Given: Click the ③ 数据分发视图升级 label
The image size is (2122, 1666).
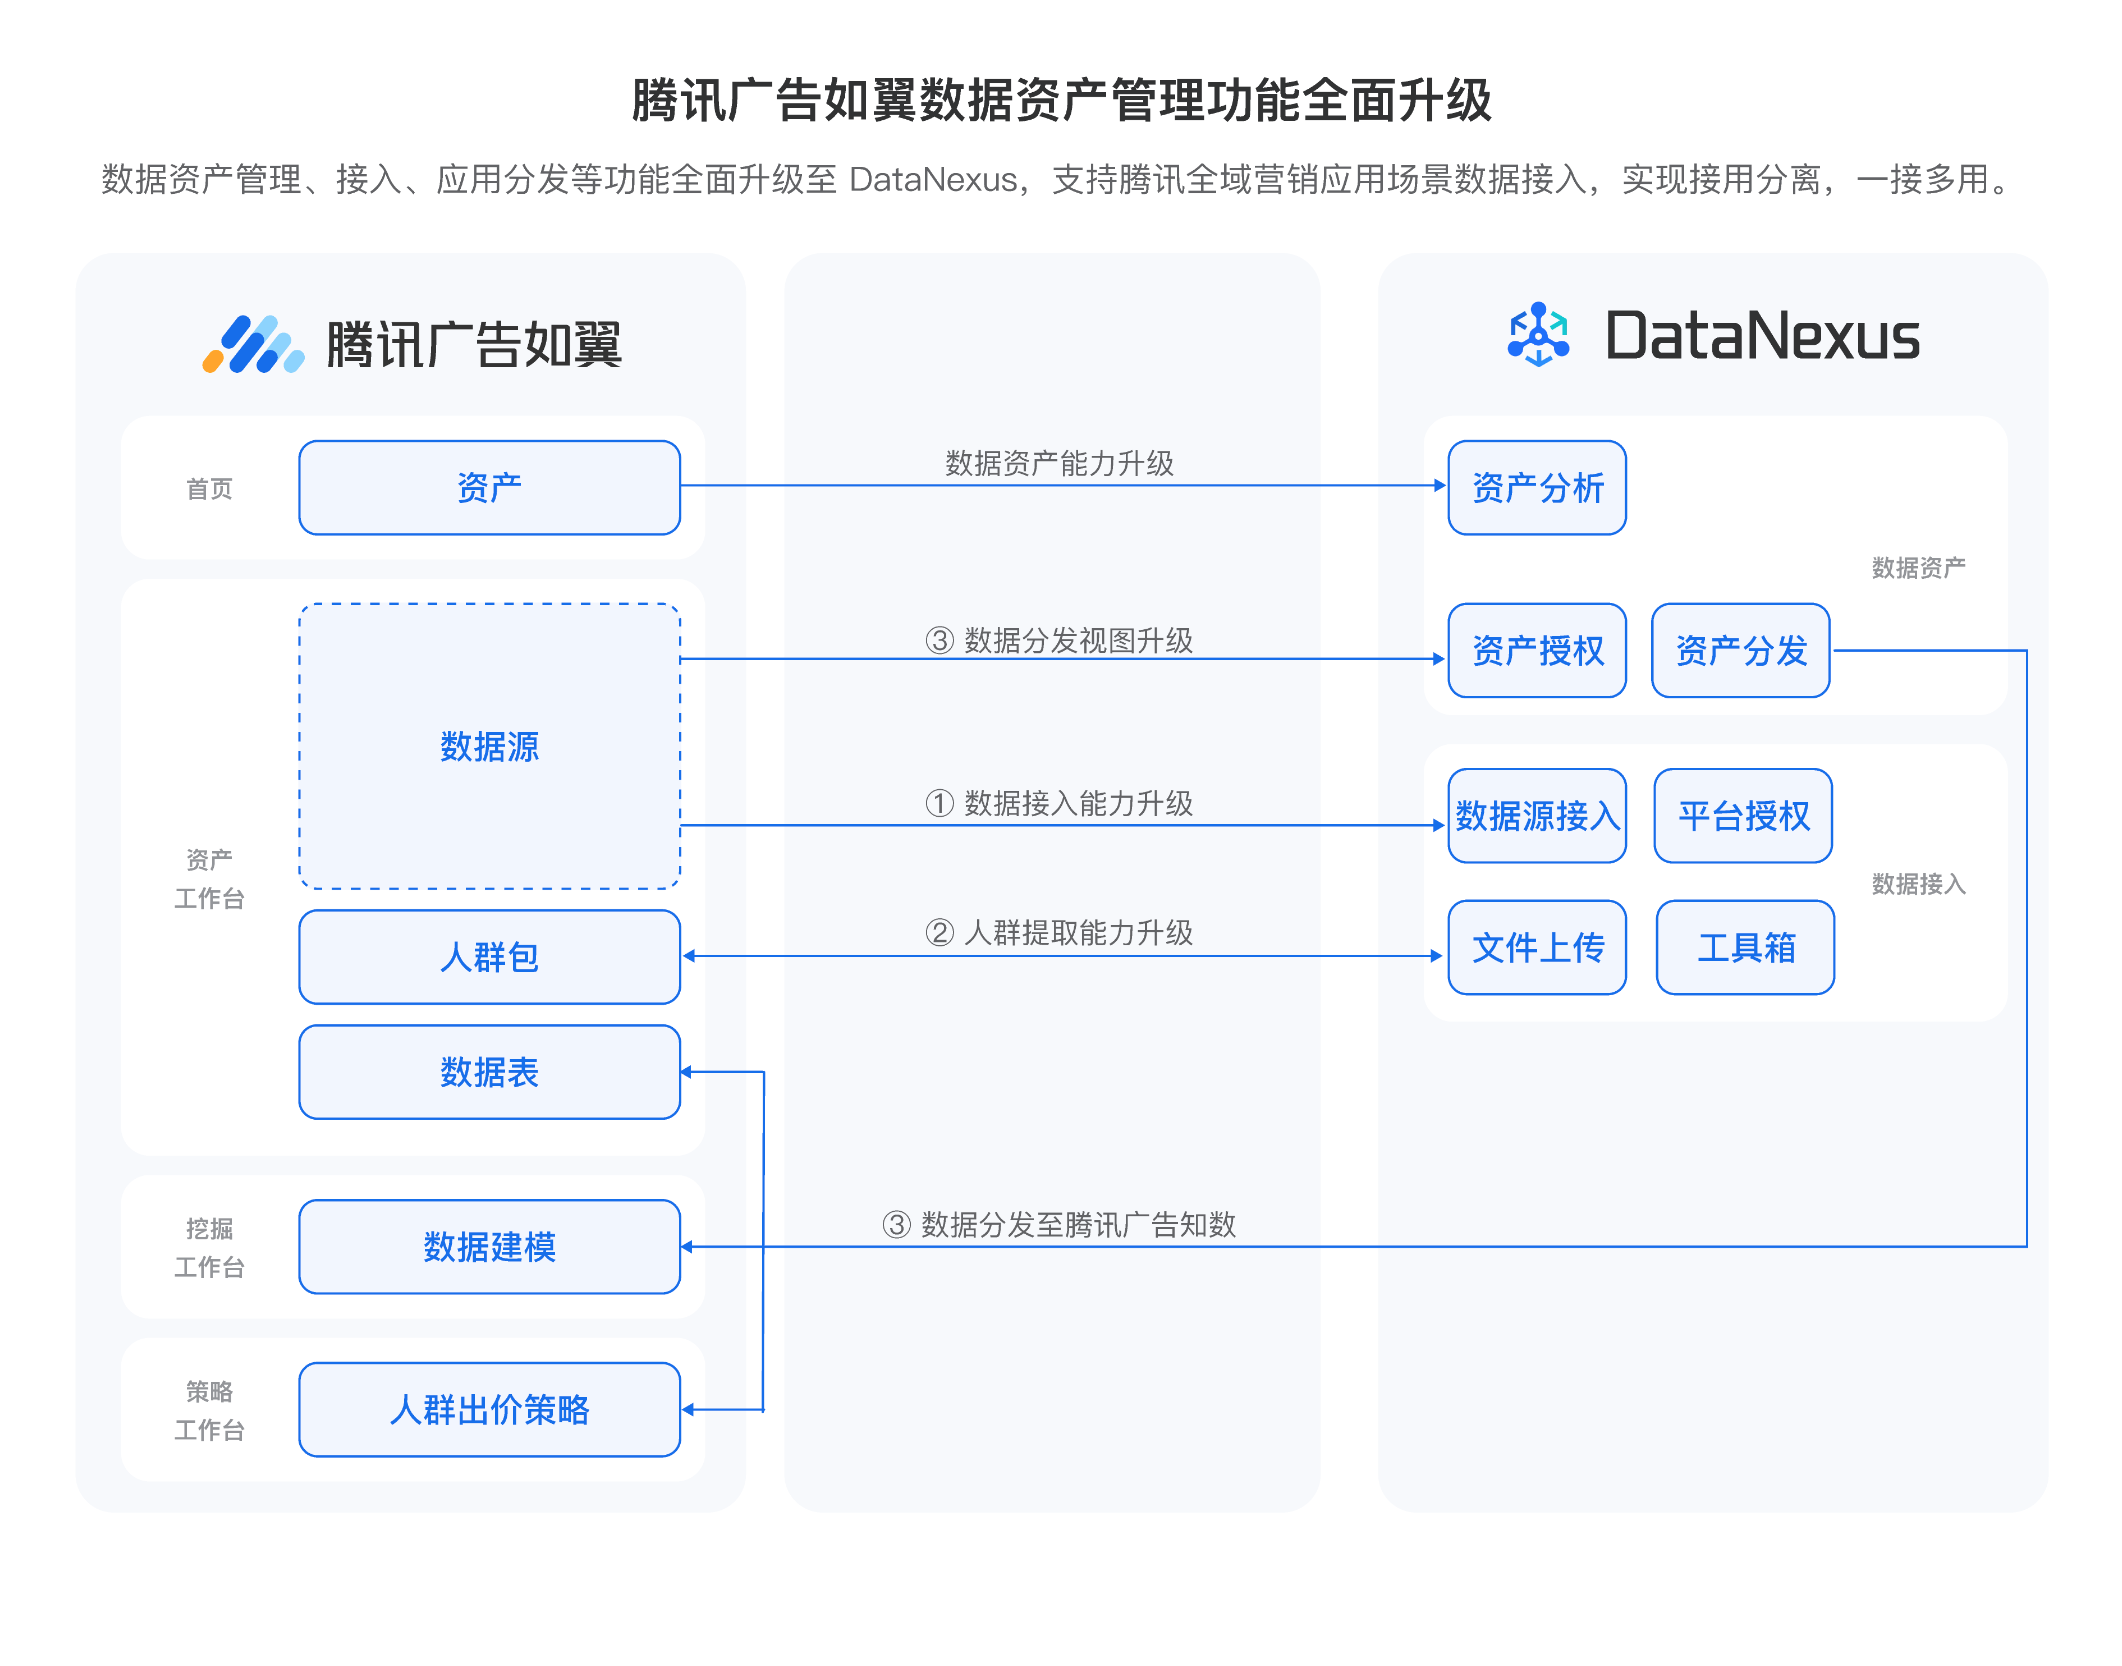Looking at the screenshot, I should (x=1060, y=640).
